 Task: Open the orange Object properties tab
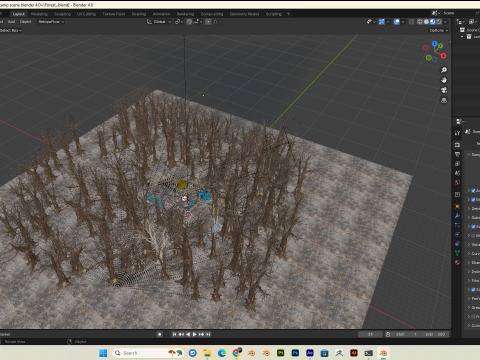click(457, 206)
